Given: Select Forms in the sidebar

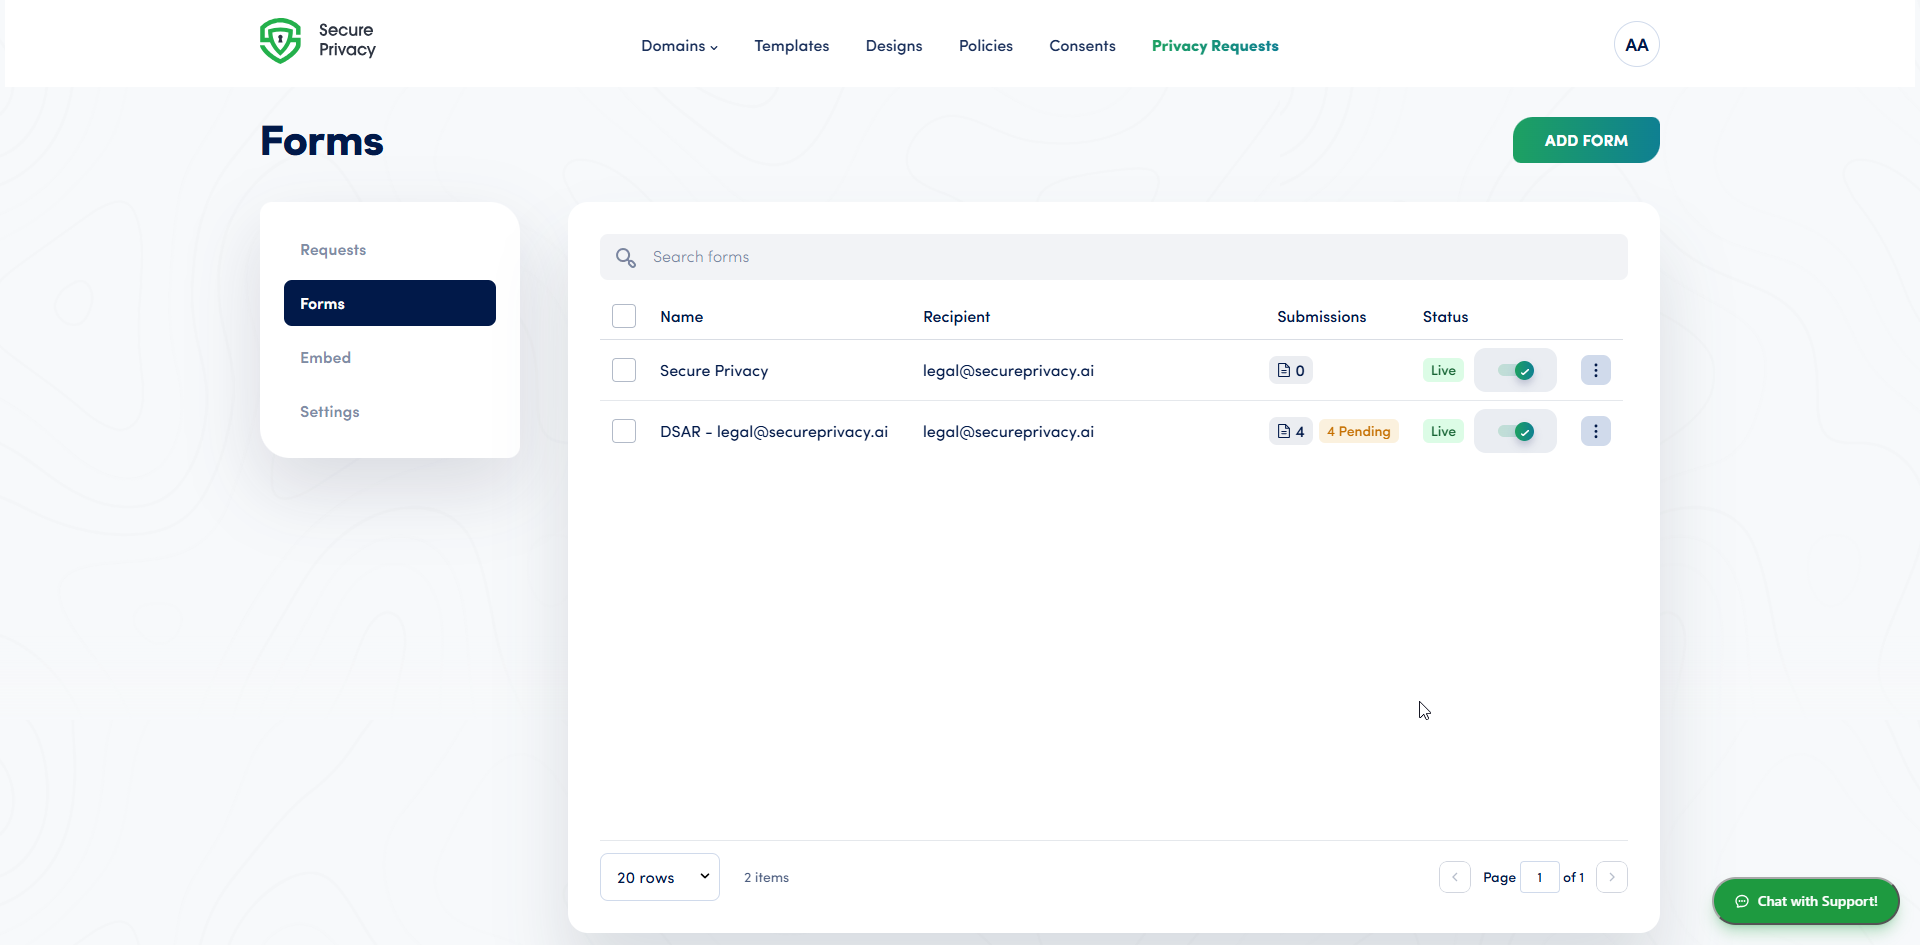Looking at the screenshot, I should [390, 303].
